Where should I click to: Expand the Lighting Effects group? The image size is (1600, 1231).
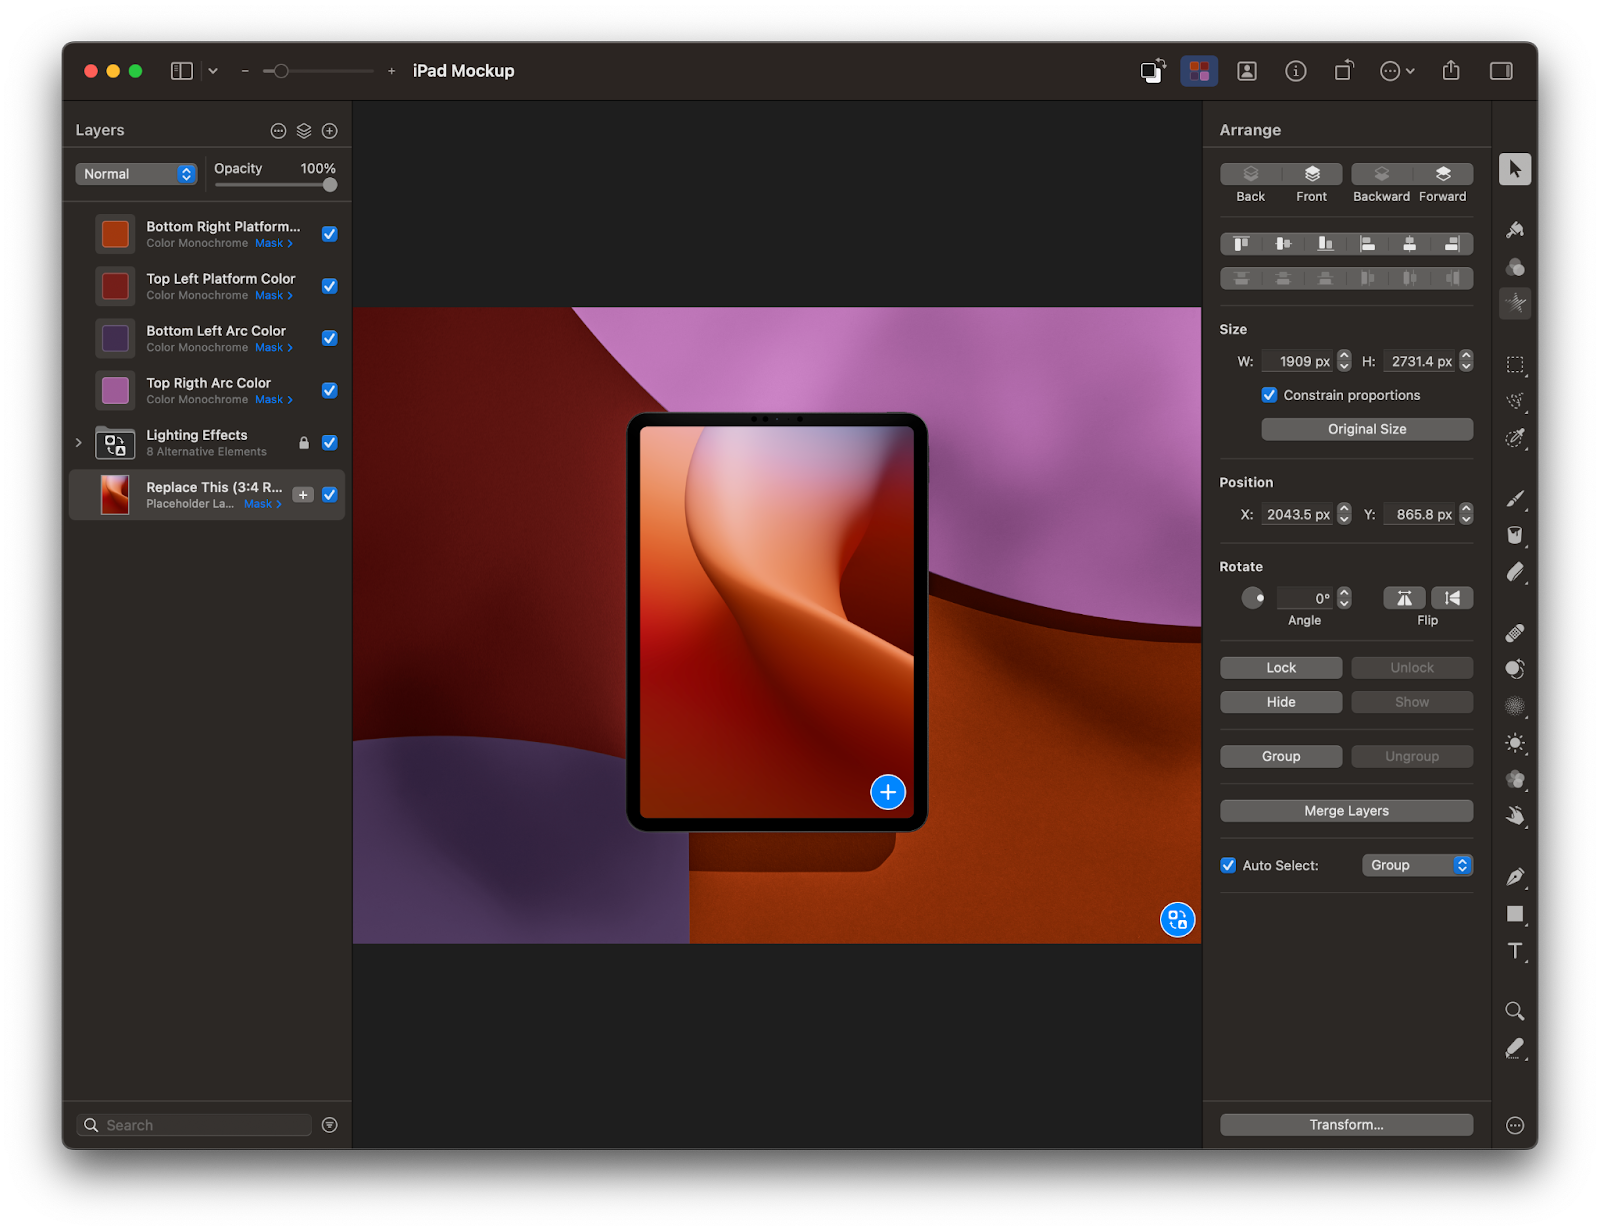[79, 442]
